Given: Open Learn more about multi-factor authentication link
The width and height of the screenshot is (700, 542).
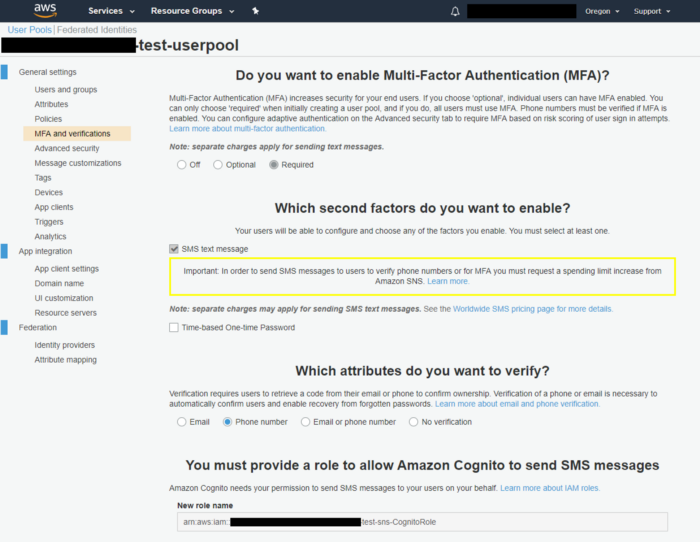Looking at the screenshot, I should tap(247, 129).
